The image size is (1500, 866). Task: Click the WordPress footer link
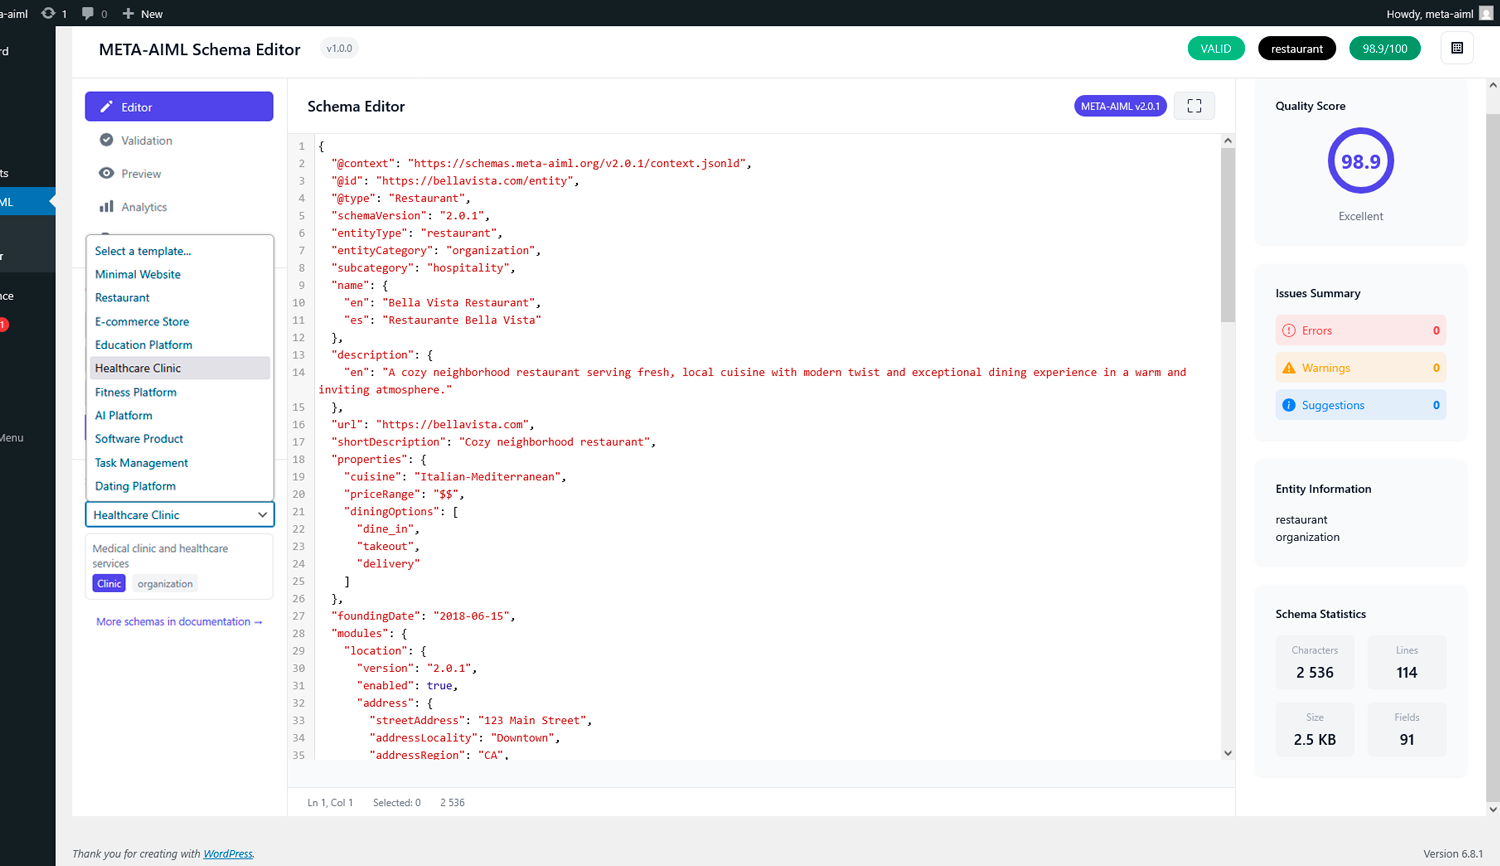click(228, 854)
